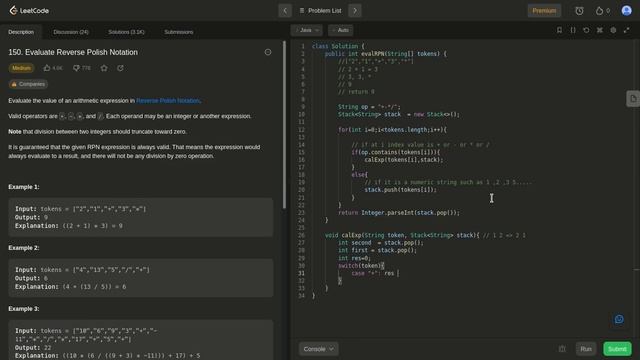Click line number 26 in gutter
640x360 pixels.
[x=301, y=236]
